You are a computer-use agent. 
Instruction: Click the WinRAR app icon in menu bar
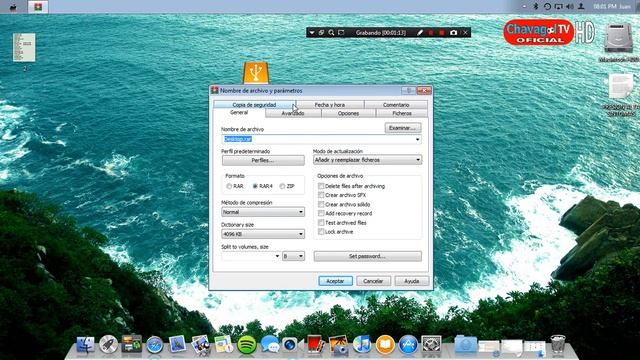pos(38,7)
